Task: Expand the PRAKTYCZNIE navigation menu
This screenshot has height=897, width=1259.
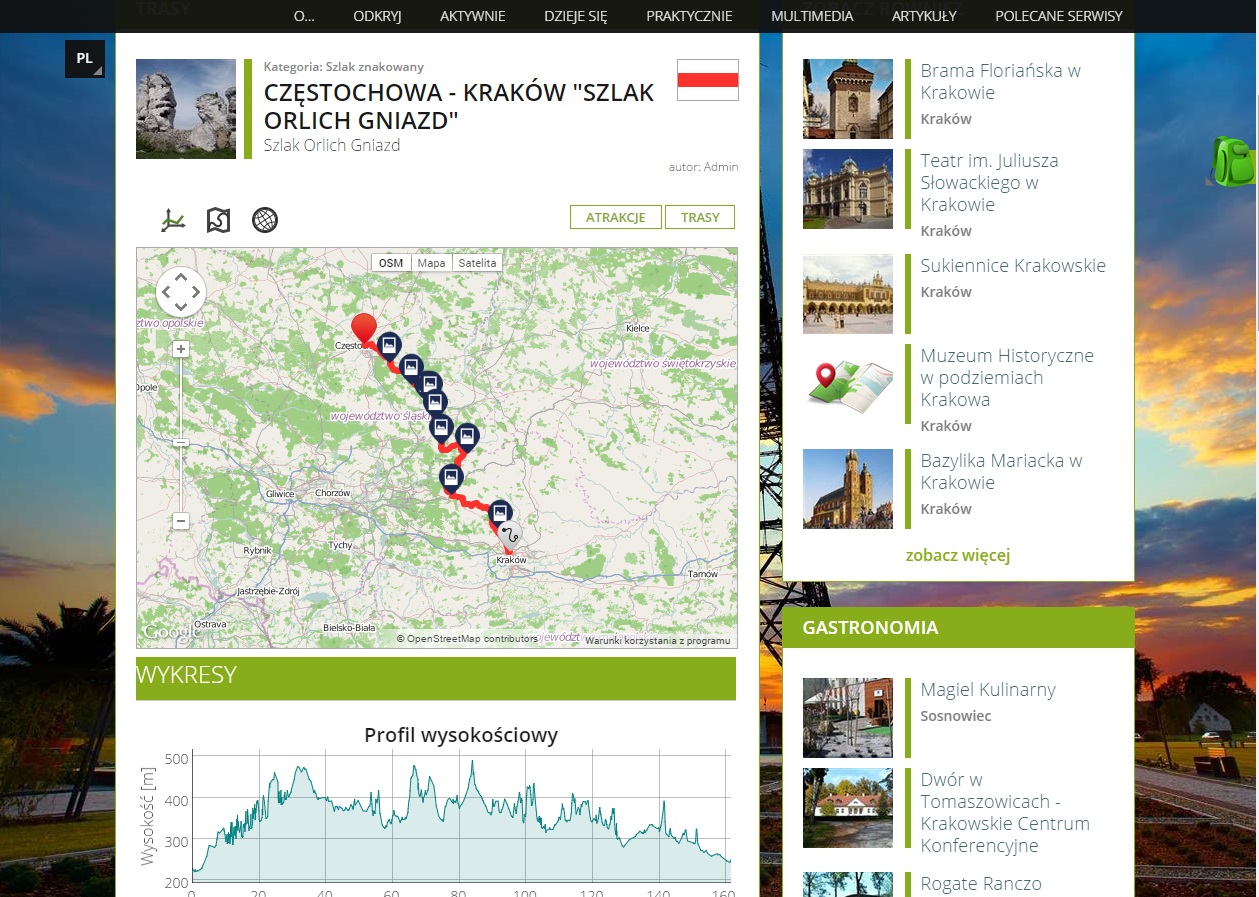Action: point(689,16)
